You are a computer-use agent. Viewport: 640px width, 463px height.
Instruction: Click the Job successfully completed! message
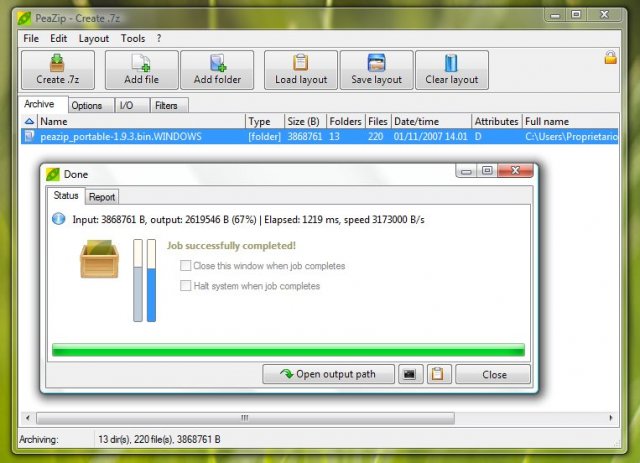pyautogui.click(x=231, y=245)
